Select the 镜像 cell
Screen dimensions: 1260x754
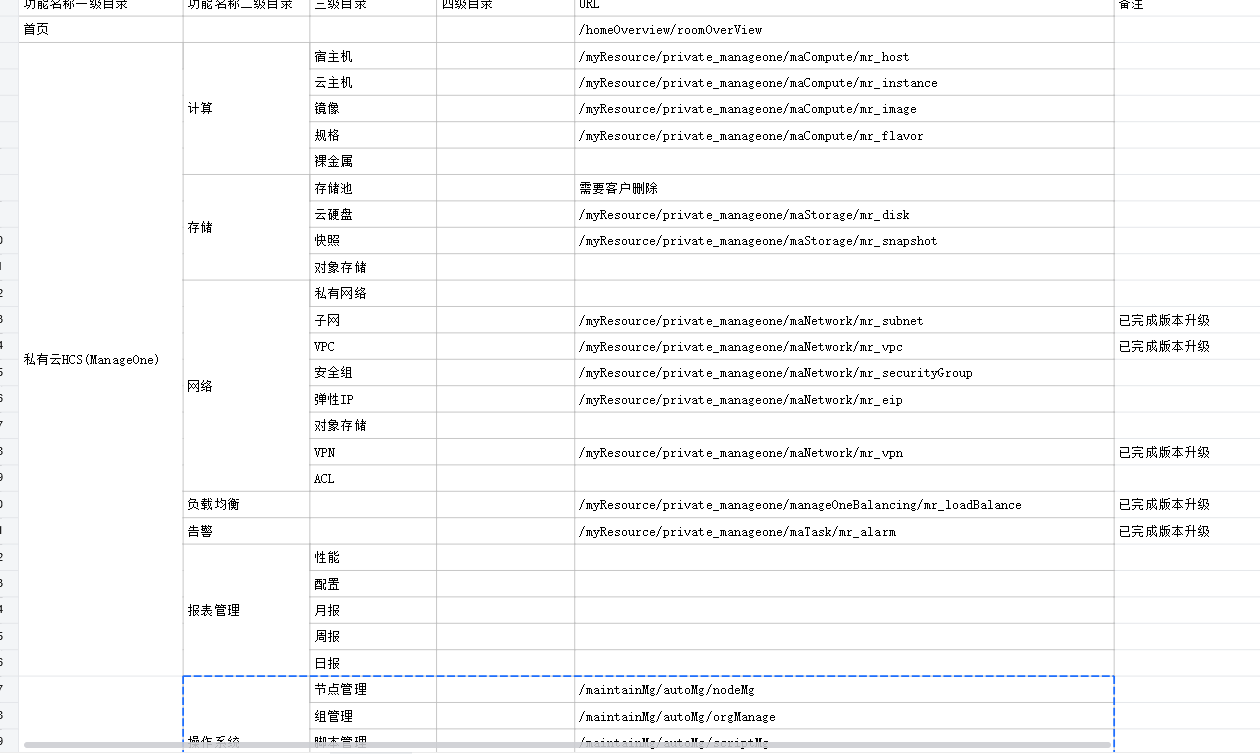[372, 109]
